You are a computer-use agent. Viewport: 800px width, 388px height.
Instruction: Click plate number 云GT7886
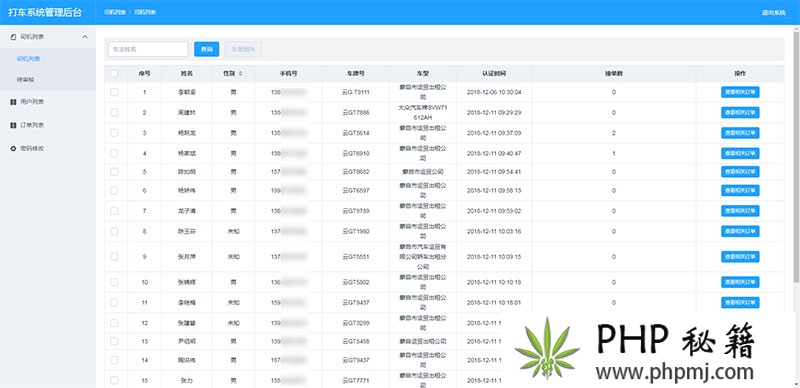[356, 112]
